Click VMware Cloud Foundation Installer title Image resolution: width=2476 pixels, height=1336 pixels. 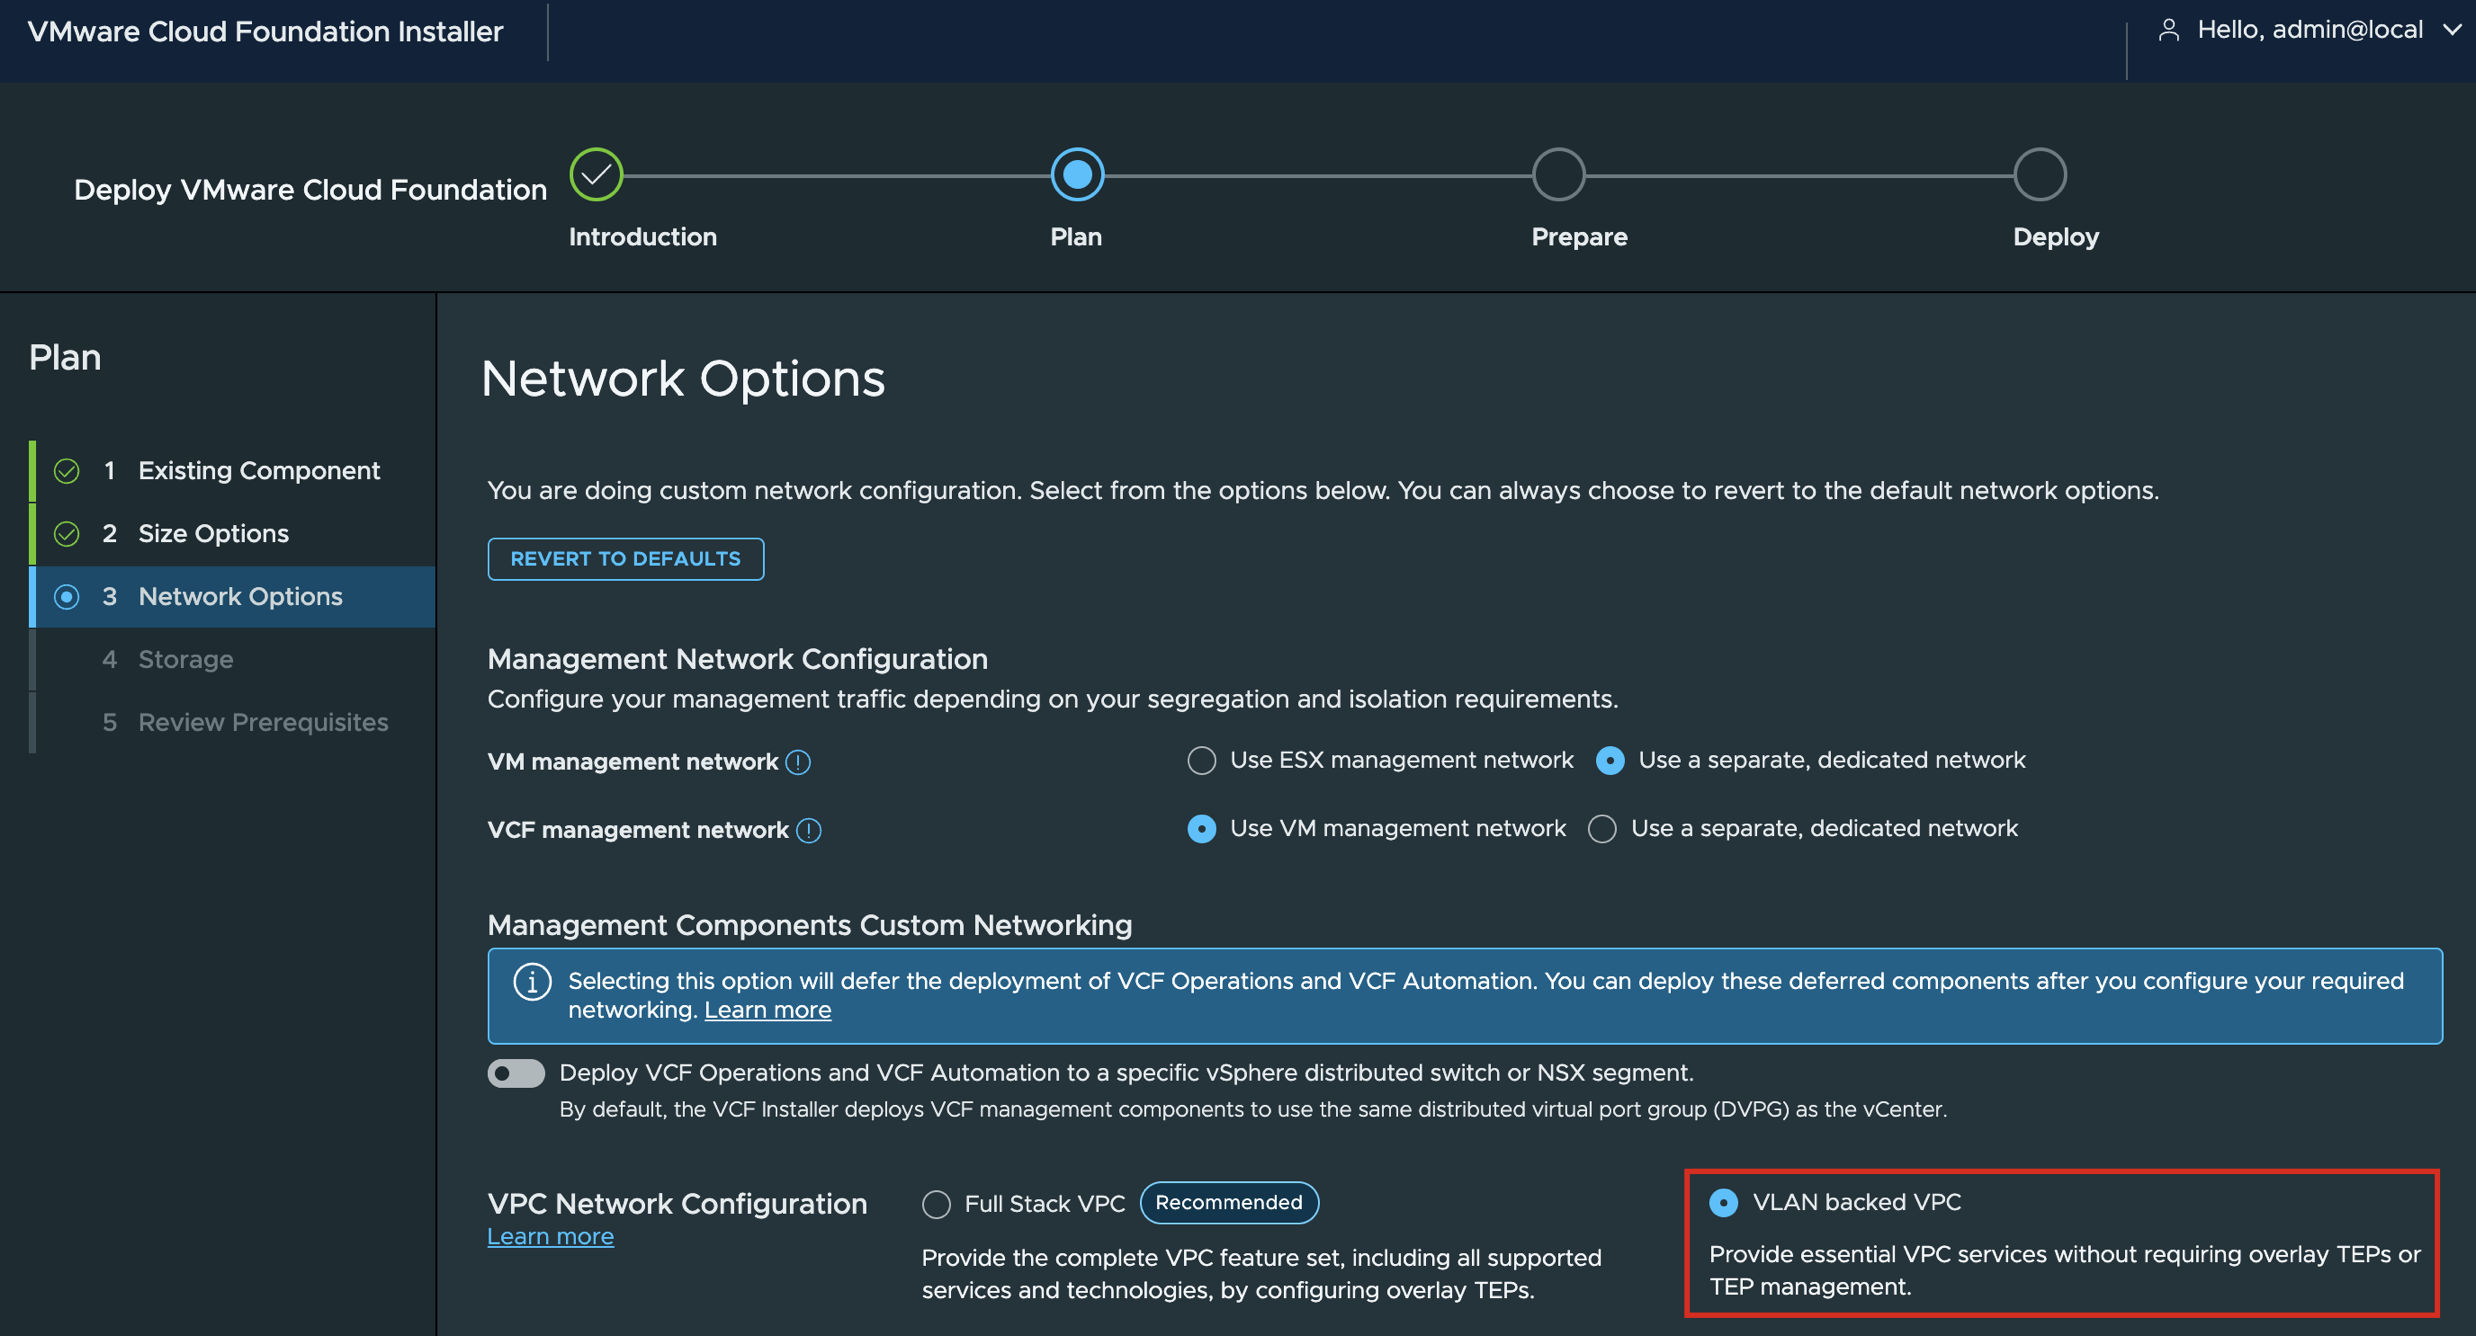(x=266, y=32)
